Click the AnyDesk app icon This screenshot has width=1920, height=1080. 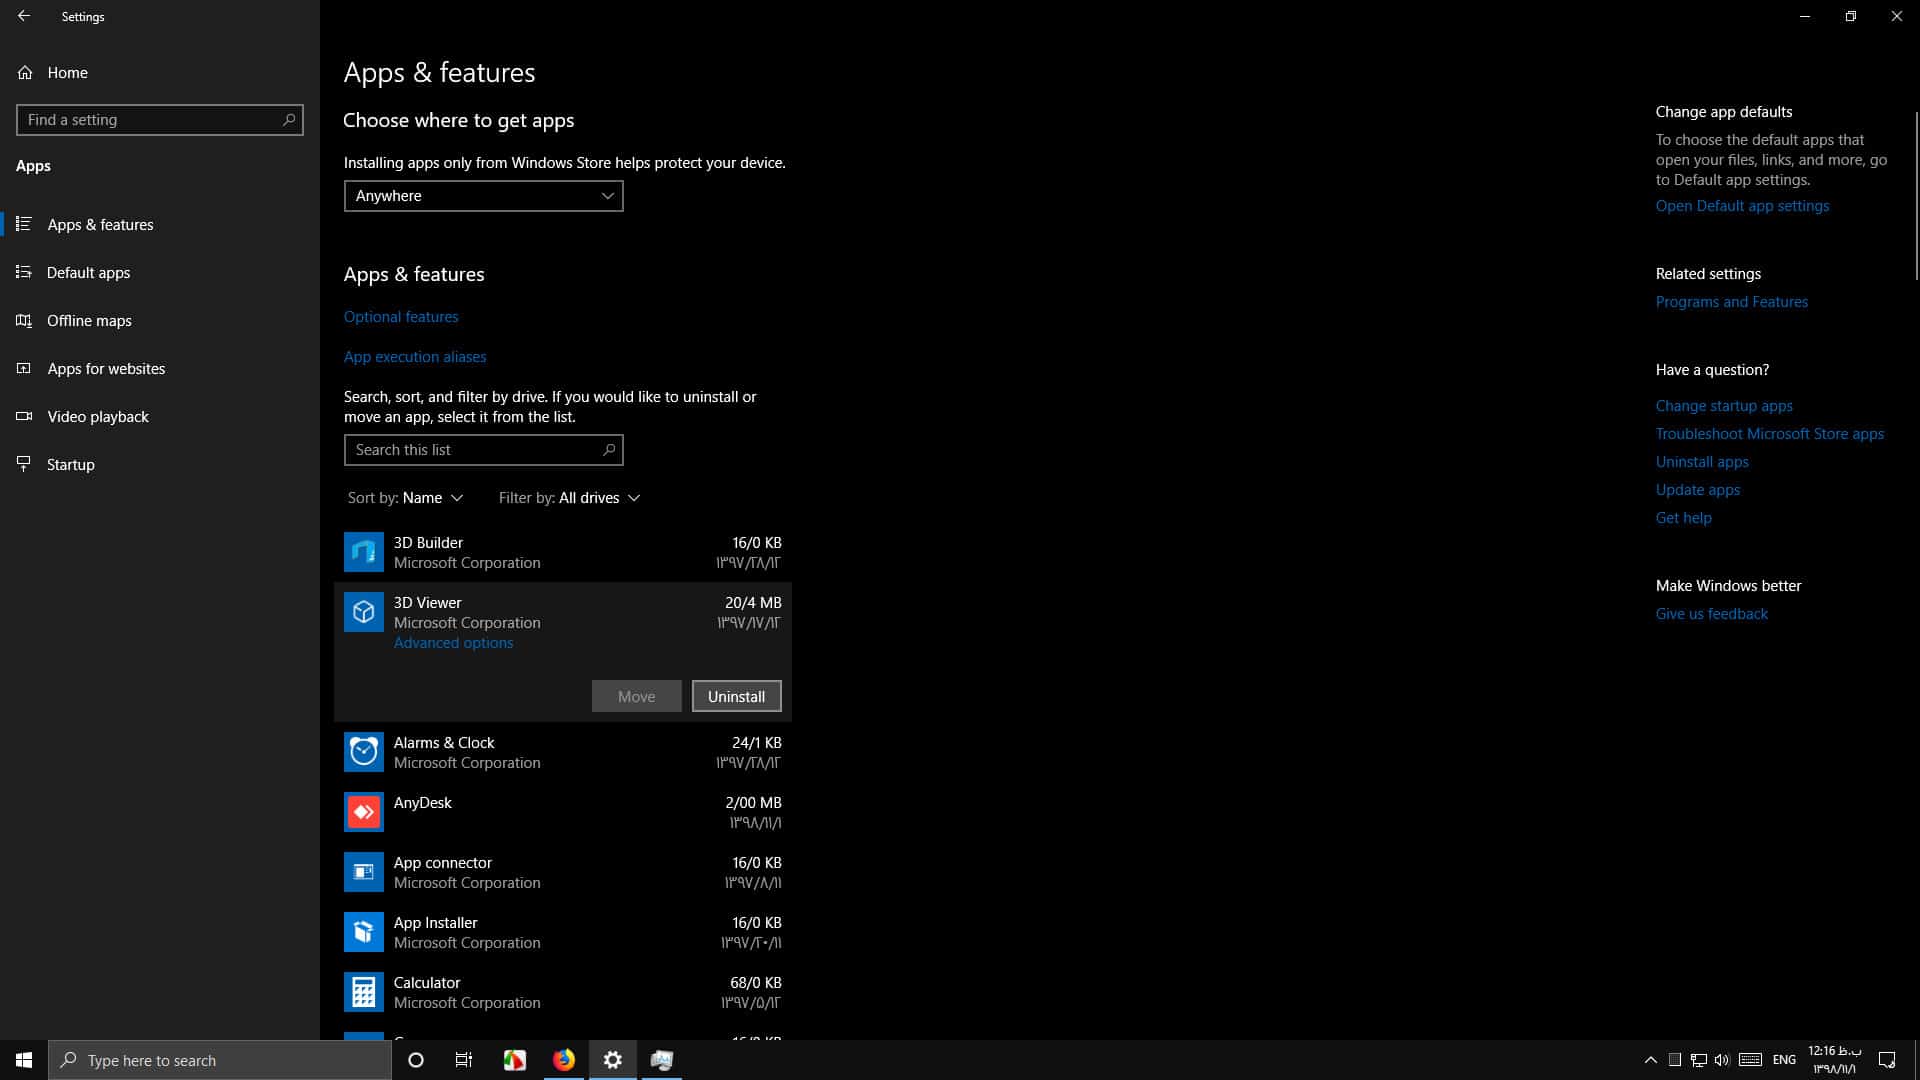[x=363, y=812]
